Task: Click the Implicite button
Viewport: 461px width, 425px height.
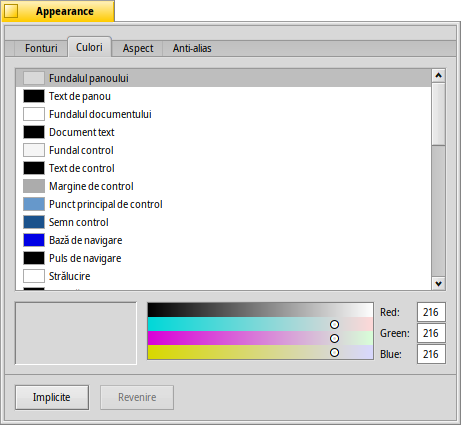Action: pyautogui.click(x=52, y=397)
